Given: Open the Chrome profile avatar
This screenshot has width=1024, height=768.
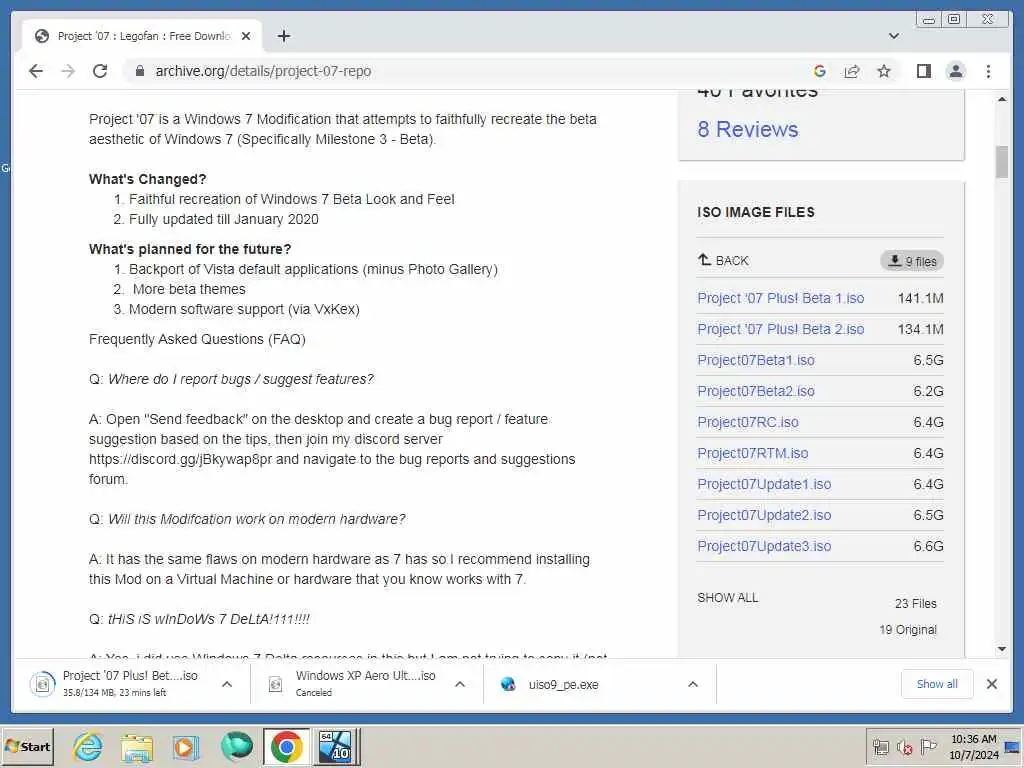Looking at the screenshot, I should [x=955, y=71].
